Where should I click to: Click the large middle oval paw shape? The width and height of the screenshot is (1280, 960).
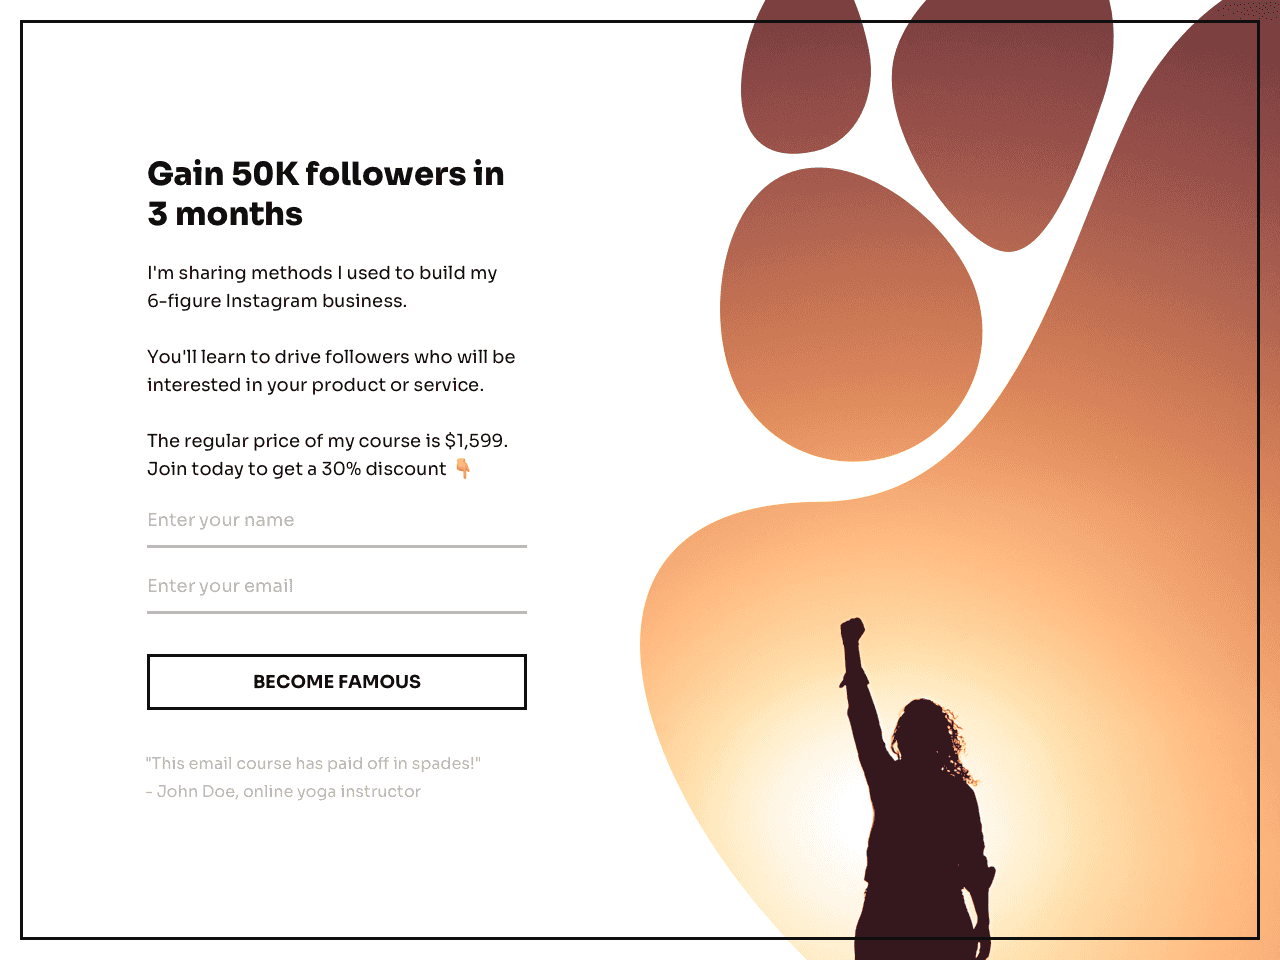coord(851,314)
